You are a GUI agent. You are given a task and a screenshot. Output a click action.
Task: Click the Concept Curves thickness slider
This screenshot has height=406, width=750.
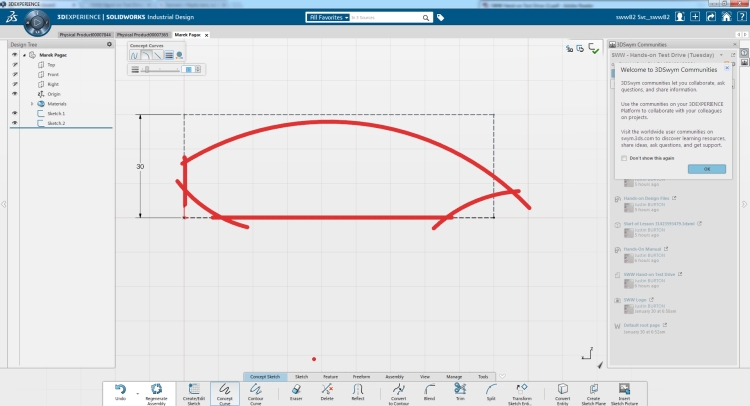click(x=160, y=70)
